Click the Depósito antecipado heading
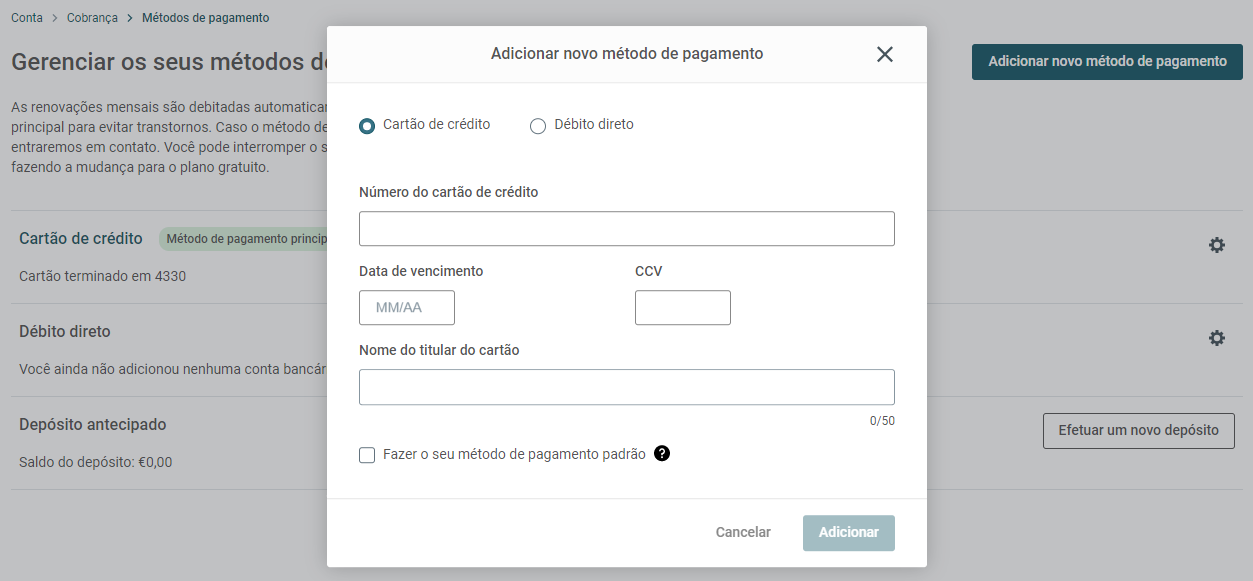This screenshot has height=581, width=1253. pos(93,424)
